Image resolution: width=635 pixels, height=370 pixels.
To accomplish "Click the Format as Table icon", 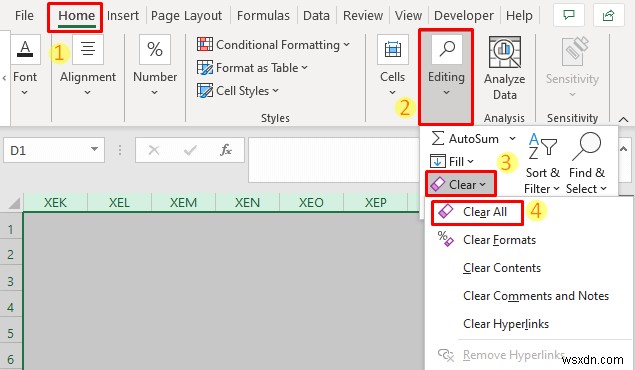I will coord(205,68).
